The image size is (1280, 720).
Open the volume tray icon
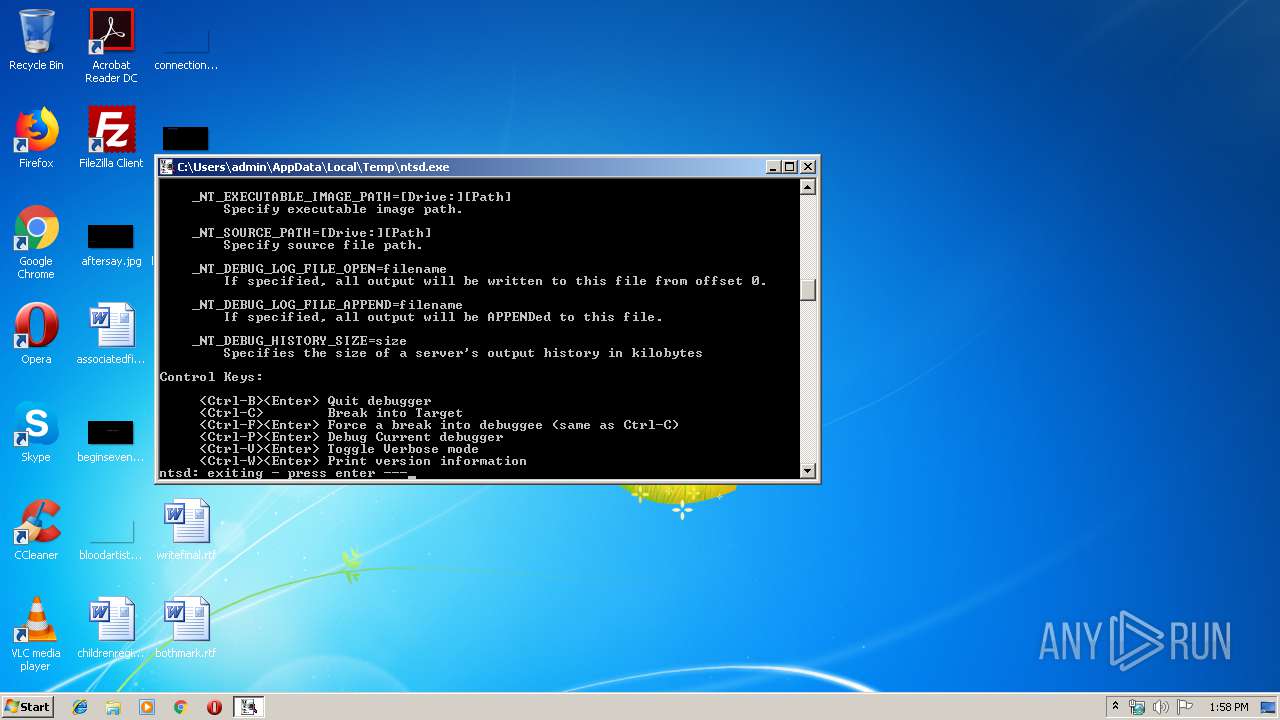pos(1161,707)
